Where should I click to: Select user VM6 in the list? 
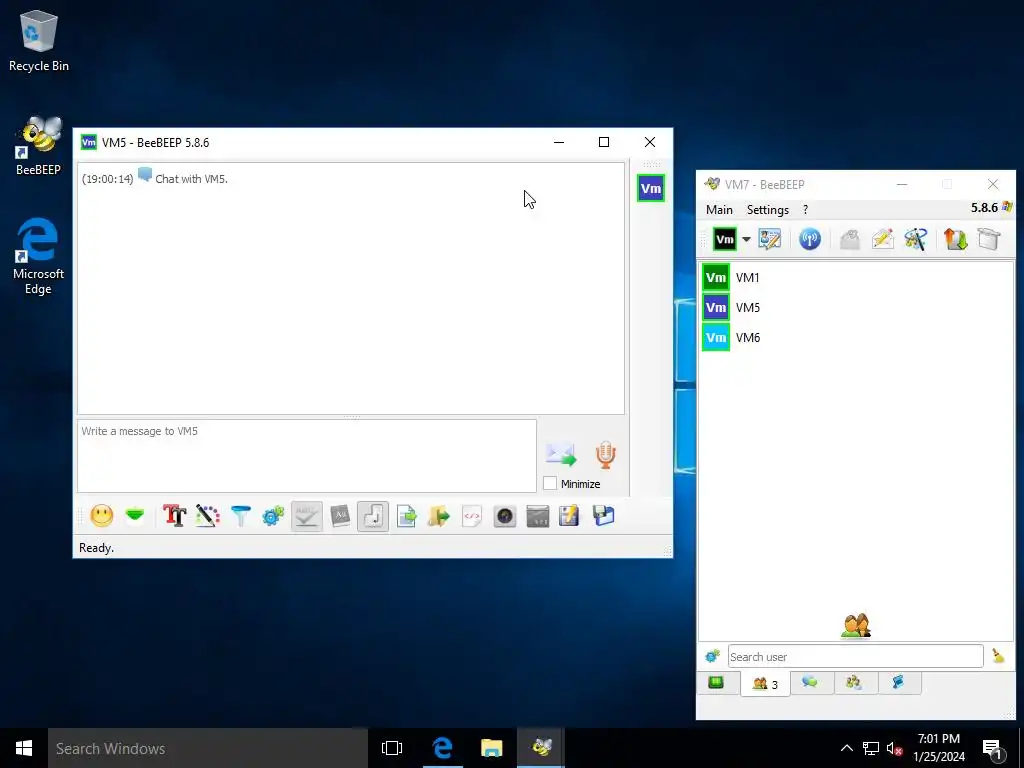tap(856, 338)
